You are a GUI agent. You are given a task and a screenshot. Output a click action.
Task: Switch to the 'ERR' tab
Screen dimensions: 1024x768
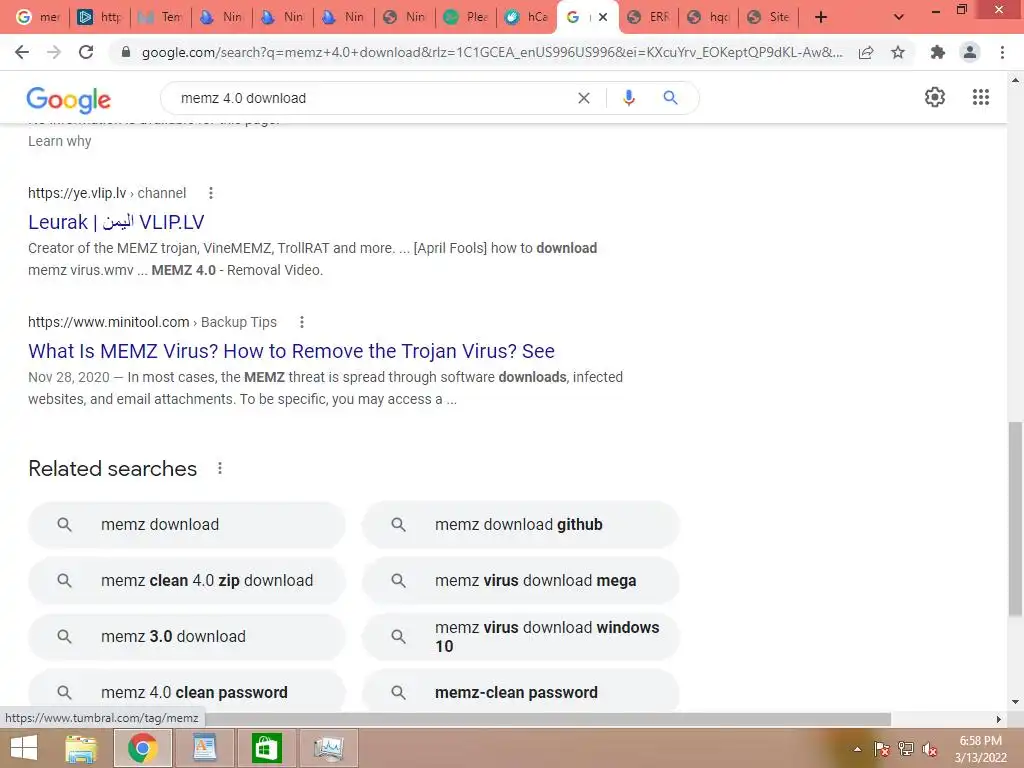click(648, 17)
